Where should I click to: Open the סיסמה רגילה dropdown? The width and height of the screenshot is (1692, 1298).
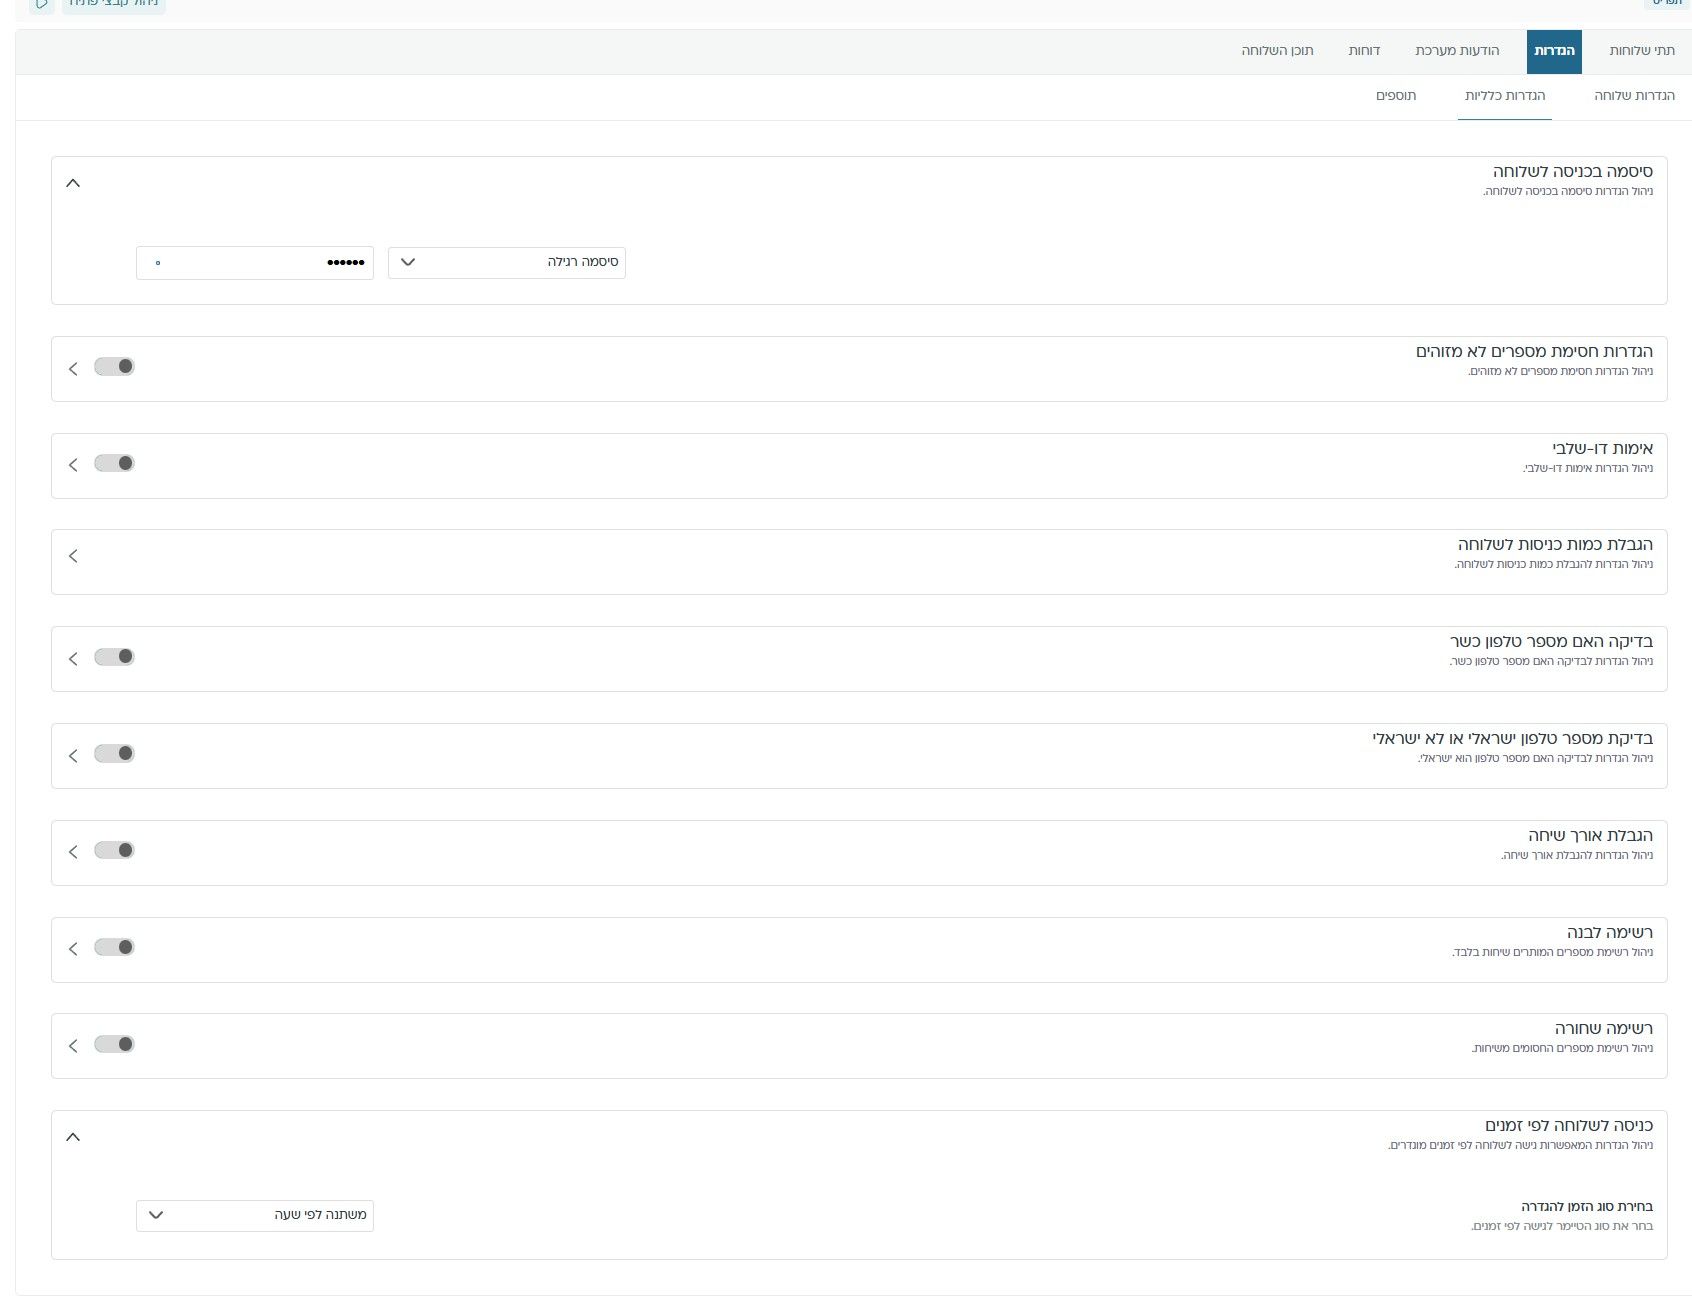pos(507,263)
